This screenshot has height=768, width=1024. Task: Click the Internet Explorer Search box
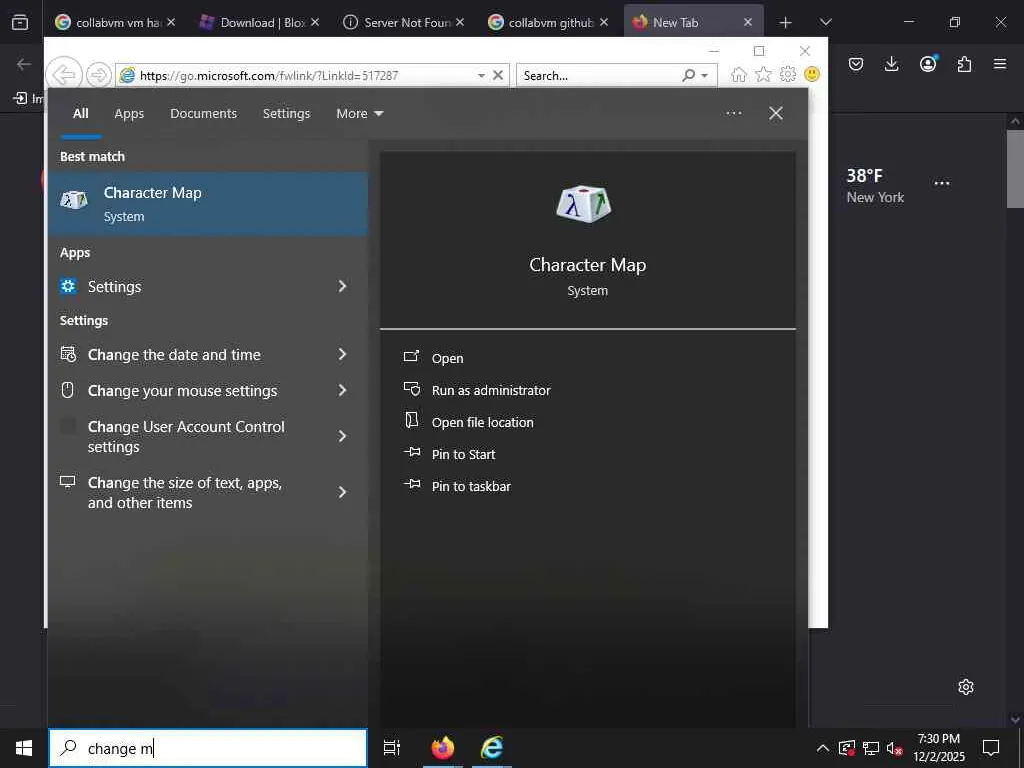tap(598, 75)
